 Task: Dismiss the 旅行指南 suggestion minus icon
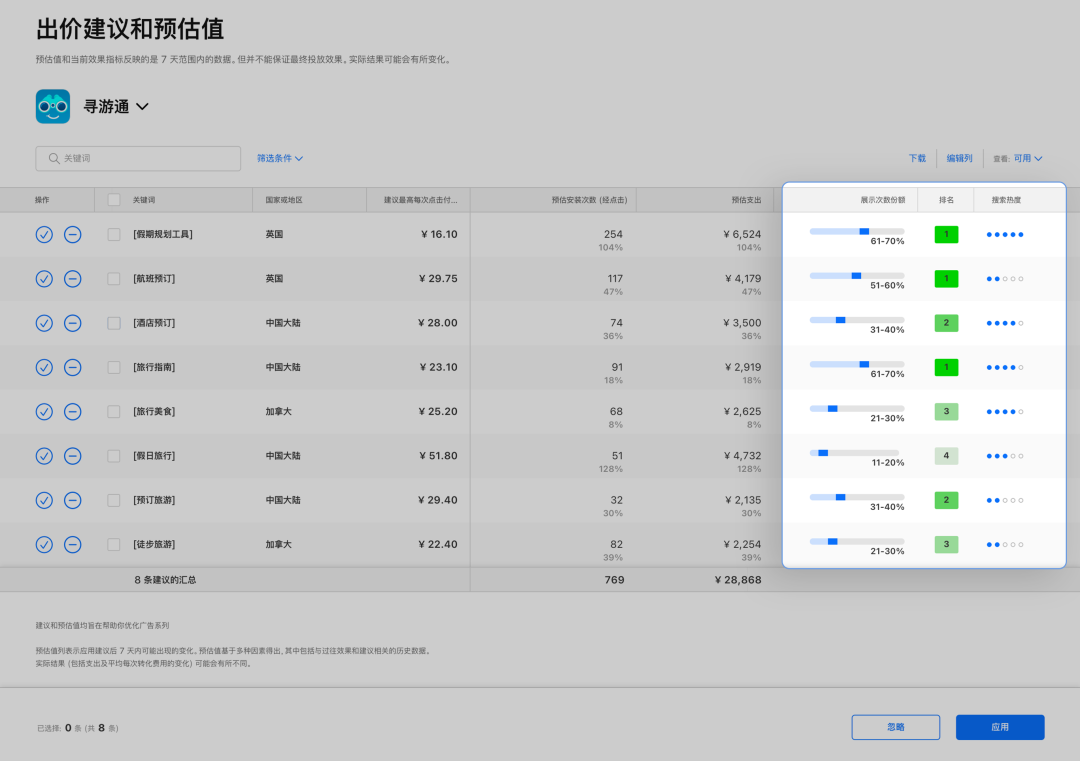[72, 368]
